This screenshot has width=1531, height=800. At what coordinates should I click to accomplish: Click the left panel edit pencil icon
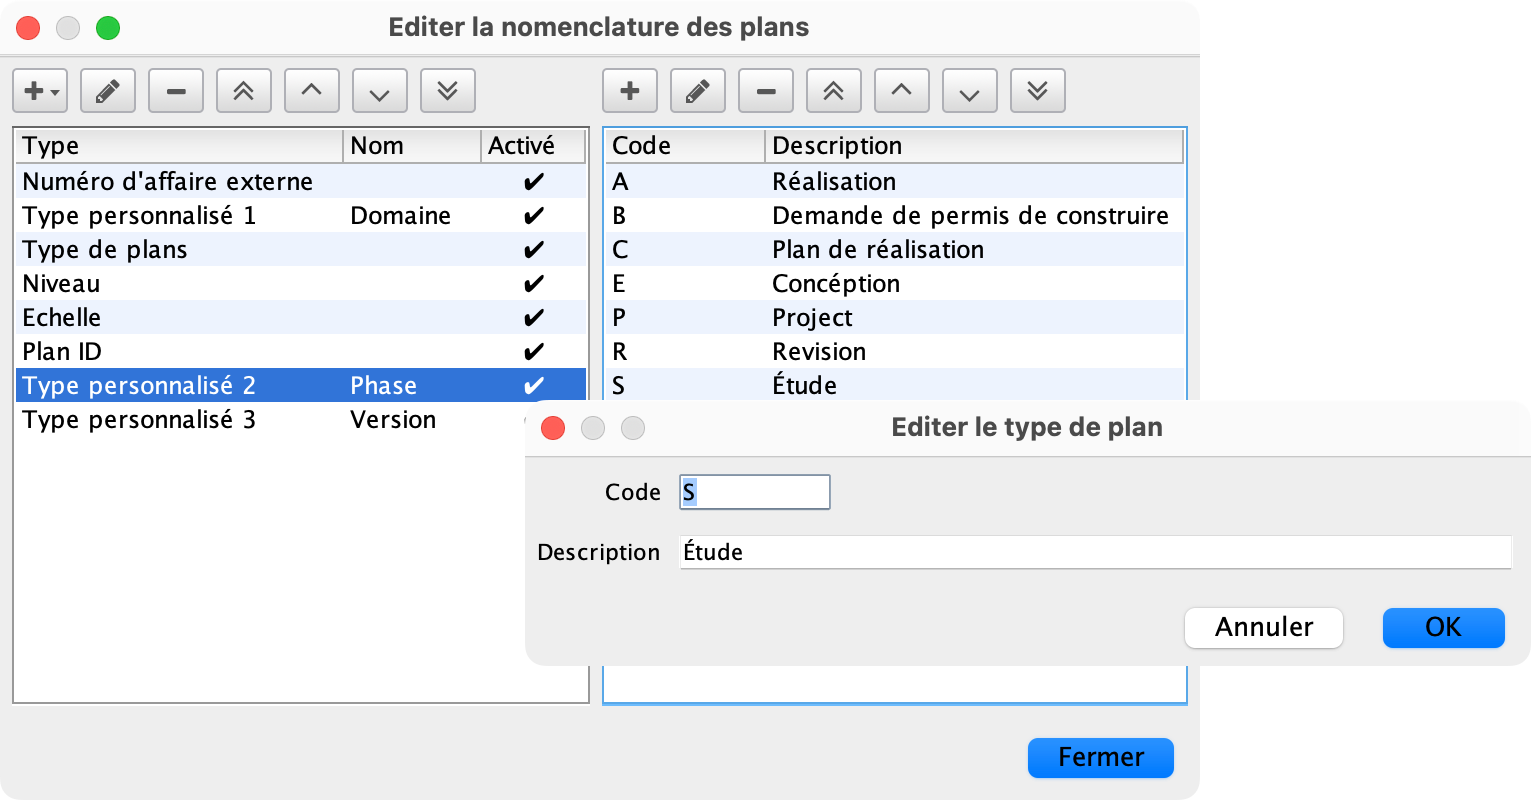pyautogui.click(x=108, y=91)
